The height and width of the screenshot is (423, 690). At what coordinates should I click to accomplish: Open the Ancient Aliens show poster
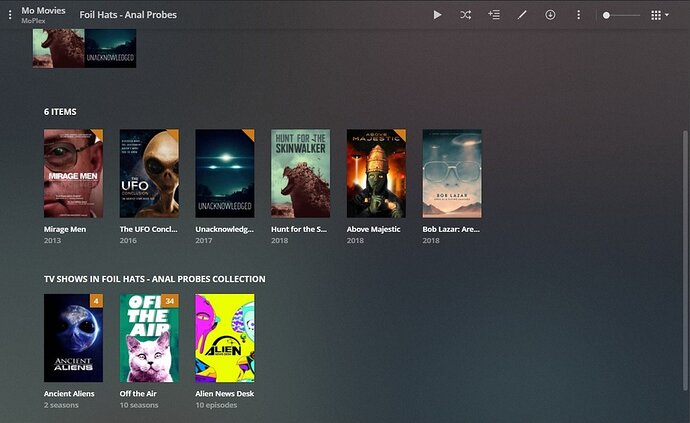click(x=73, y=338)
